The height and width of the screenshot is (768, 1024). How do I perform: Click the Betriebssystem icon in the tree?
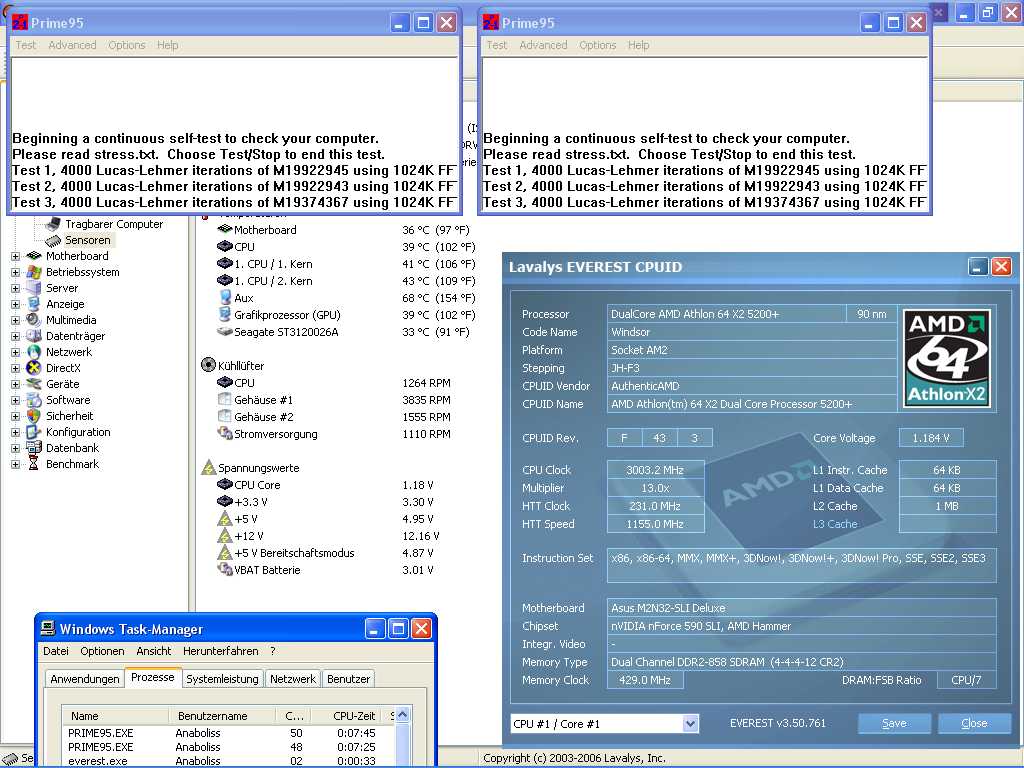(x=33, y=272)
